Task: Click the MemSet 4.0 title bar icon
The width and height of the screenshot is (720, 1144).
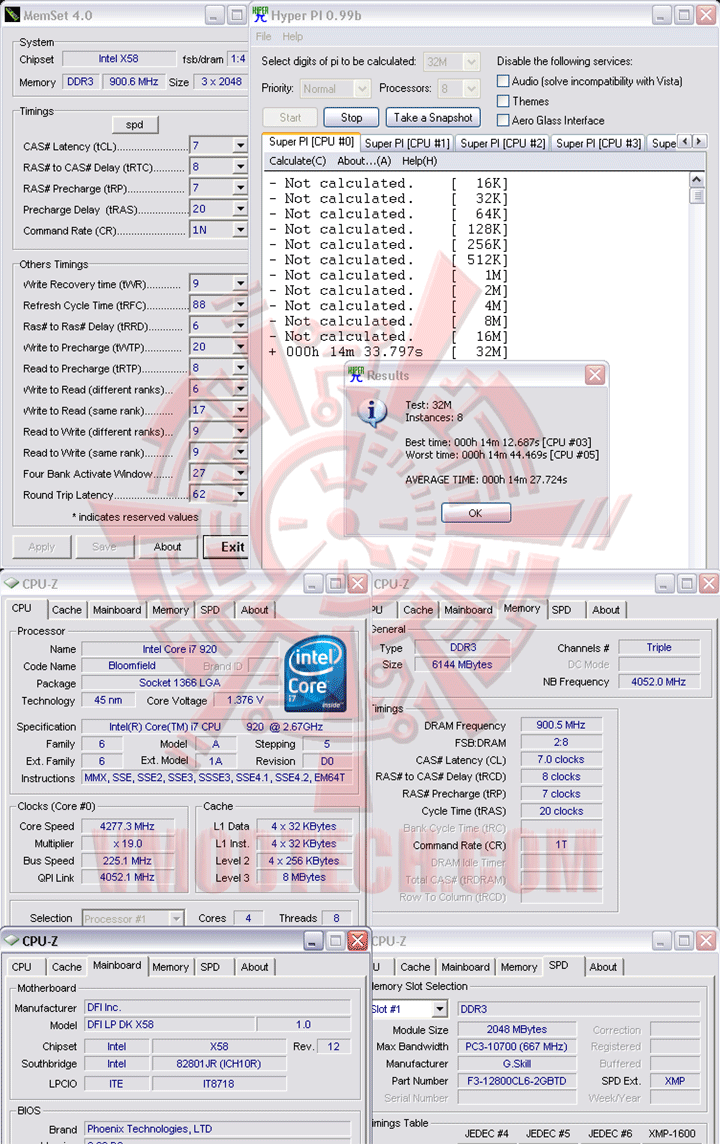Action: click(x=12, y=15)
